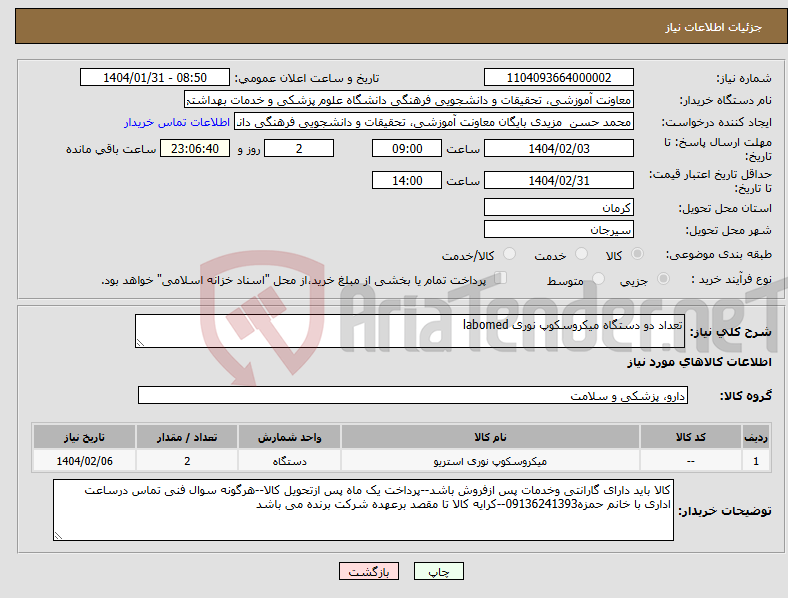The height and width of the screenshot is (598, 788).
Task: Select the کالا/خدمت radio button
Action: click(x=509, y=254)
